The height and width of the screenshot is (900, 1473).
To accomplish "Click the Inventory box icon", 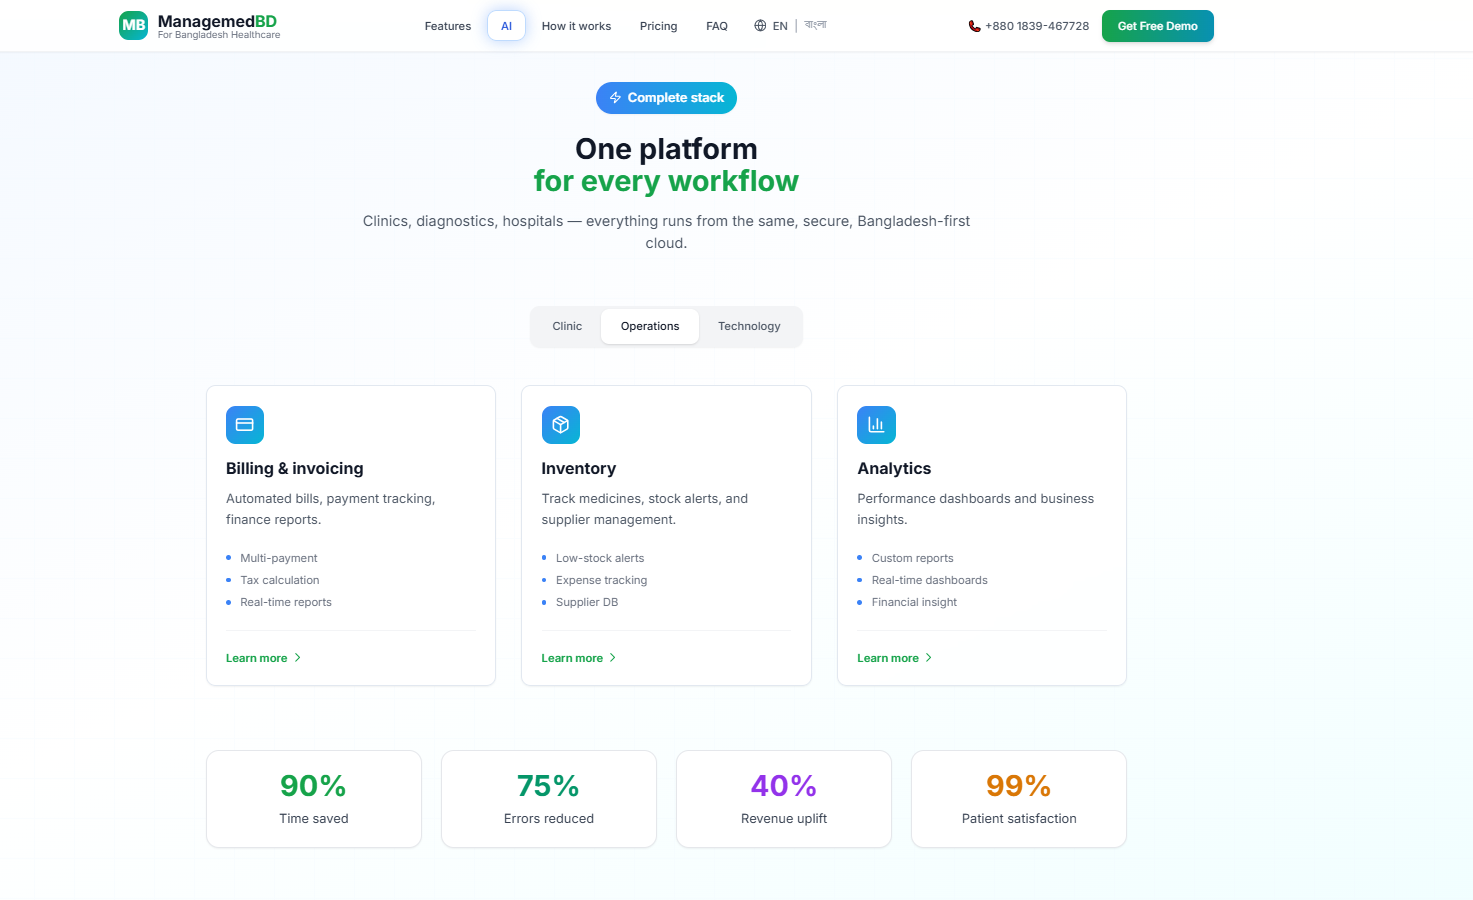I will tap(561, 425).
